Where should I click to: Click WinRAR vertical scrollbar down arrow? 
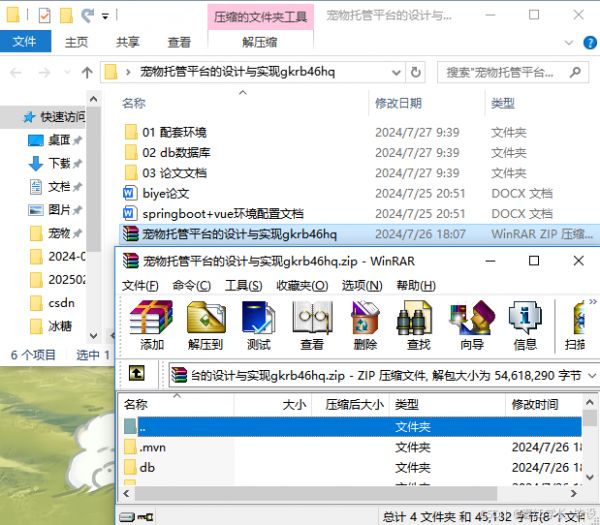[x=590, y=477]
